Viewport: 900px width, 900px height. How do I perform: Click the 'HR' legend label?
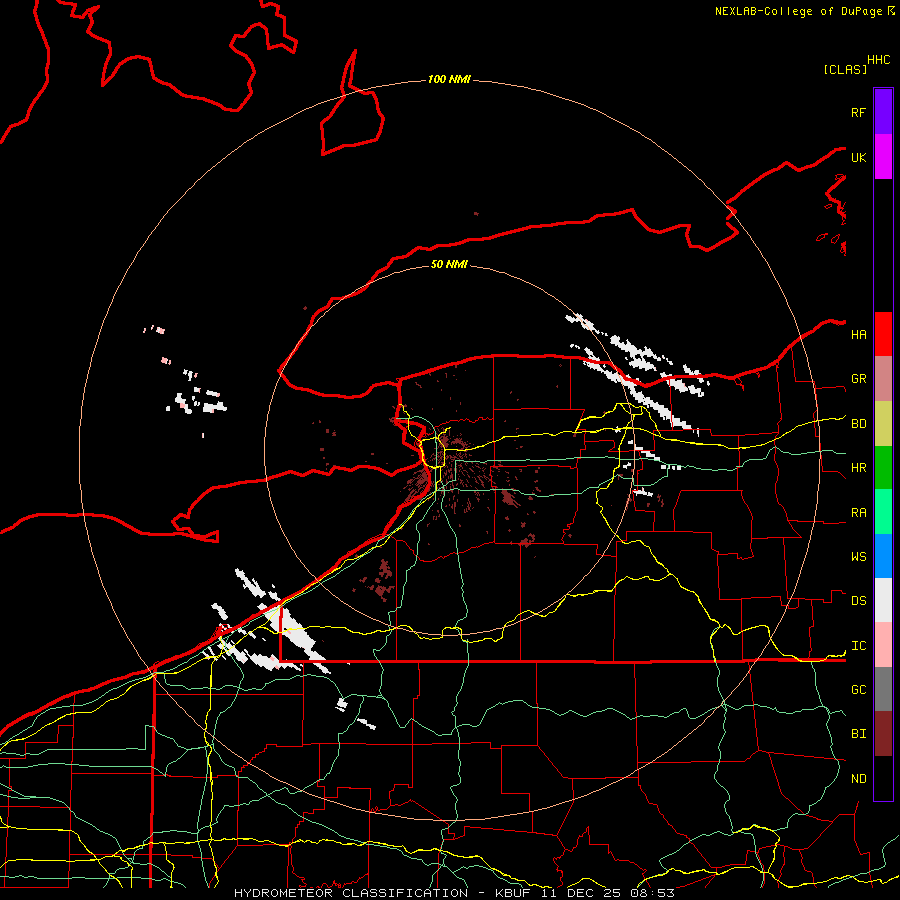click(858, 468)
